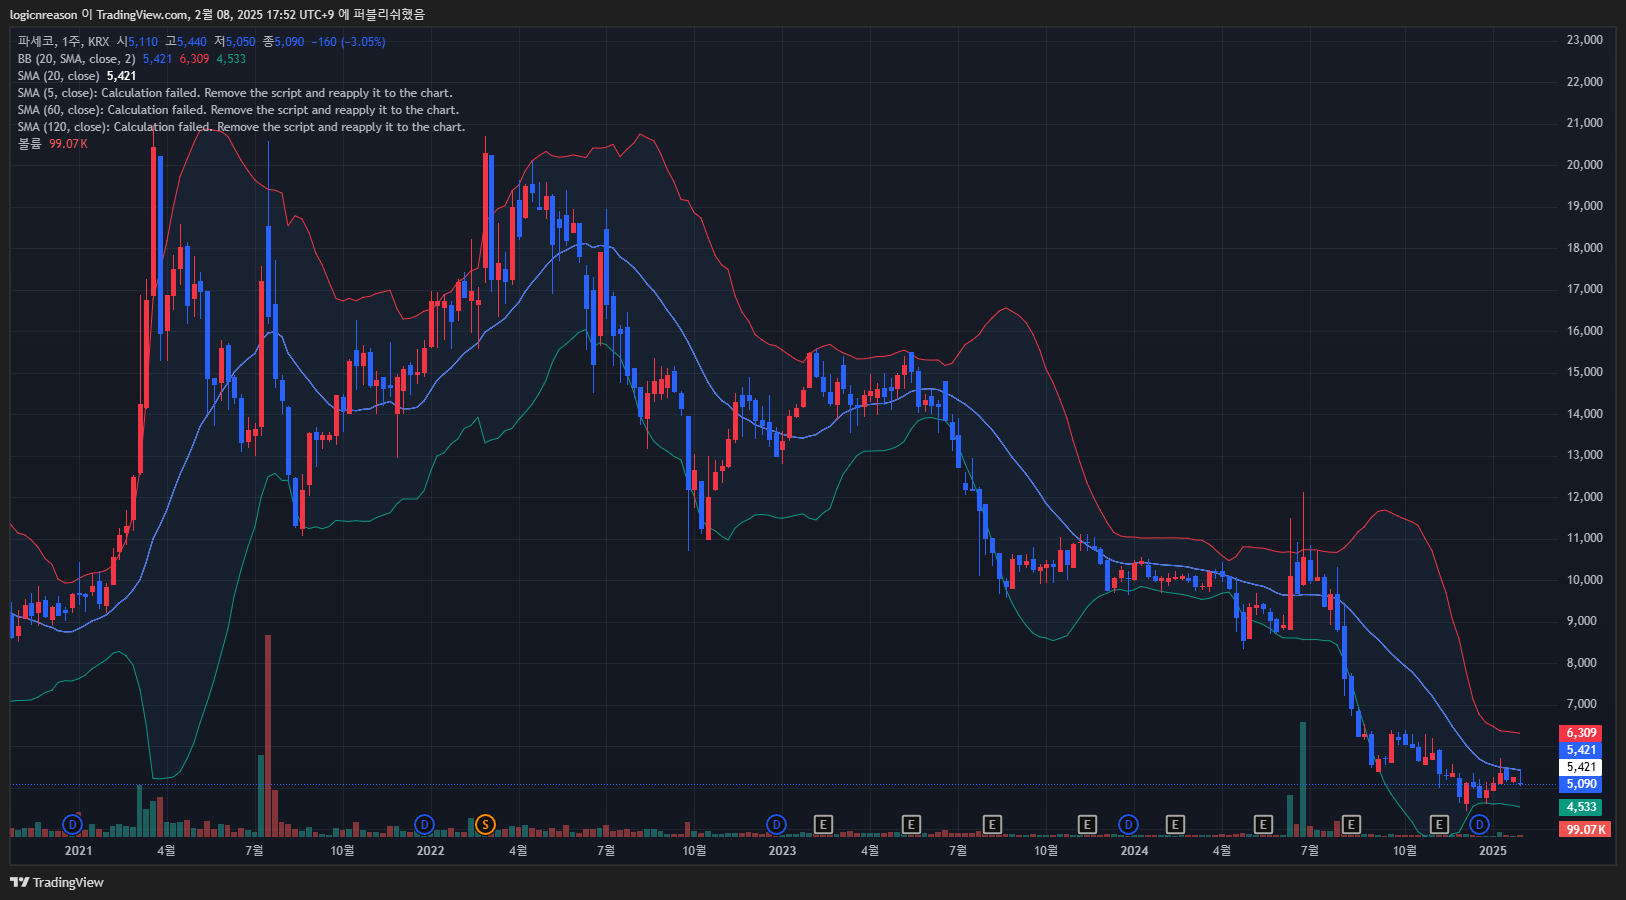Open the earnings E marker of May 2023
This screenshot has height=900, width=1626.
[x=911, y=824]
